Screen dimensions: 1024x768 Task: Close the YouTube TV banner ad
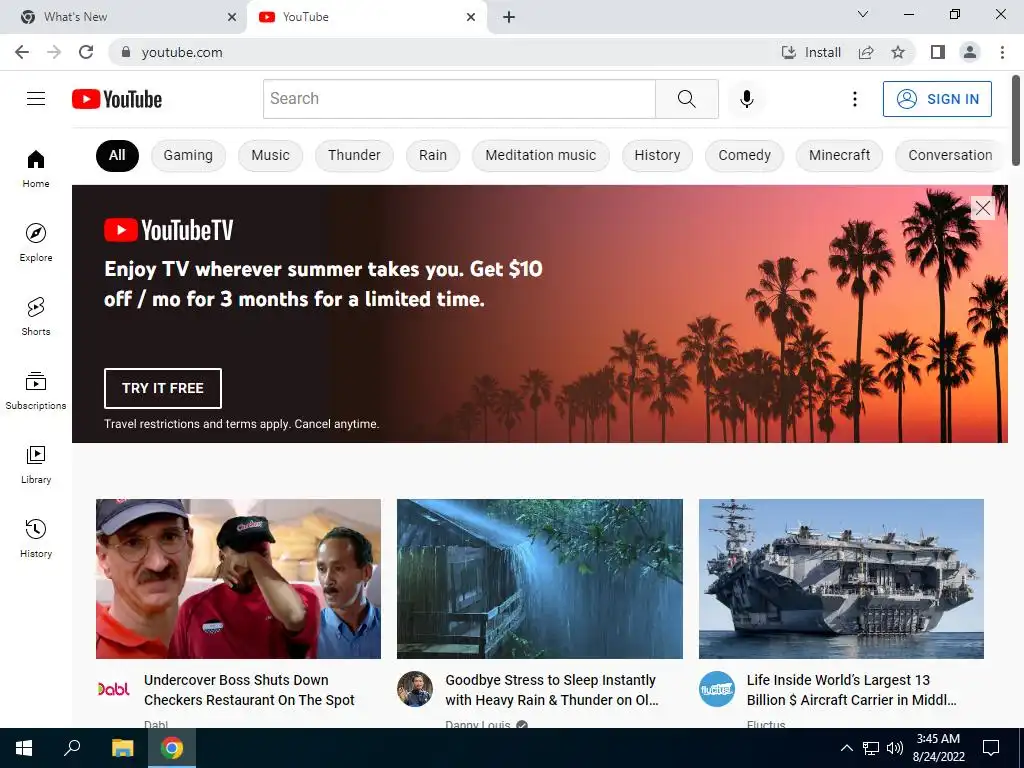[x=982, y=208]
